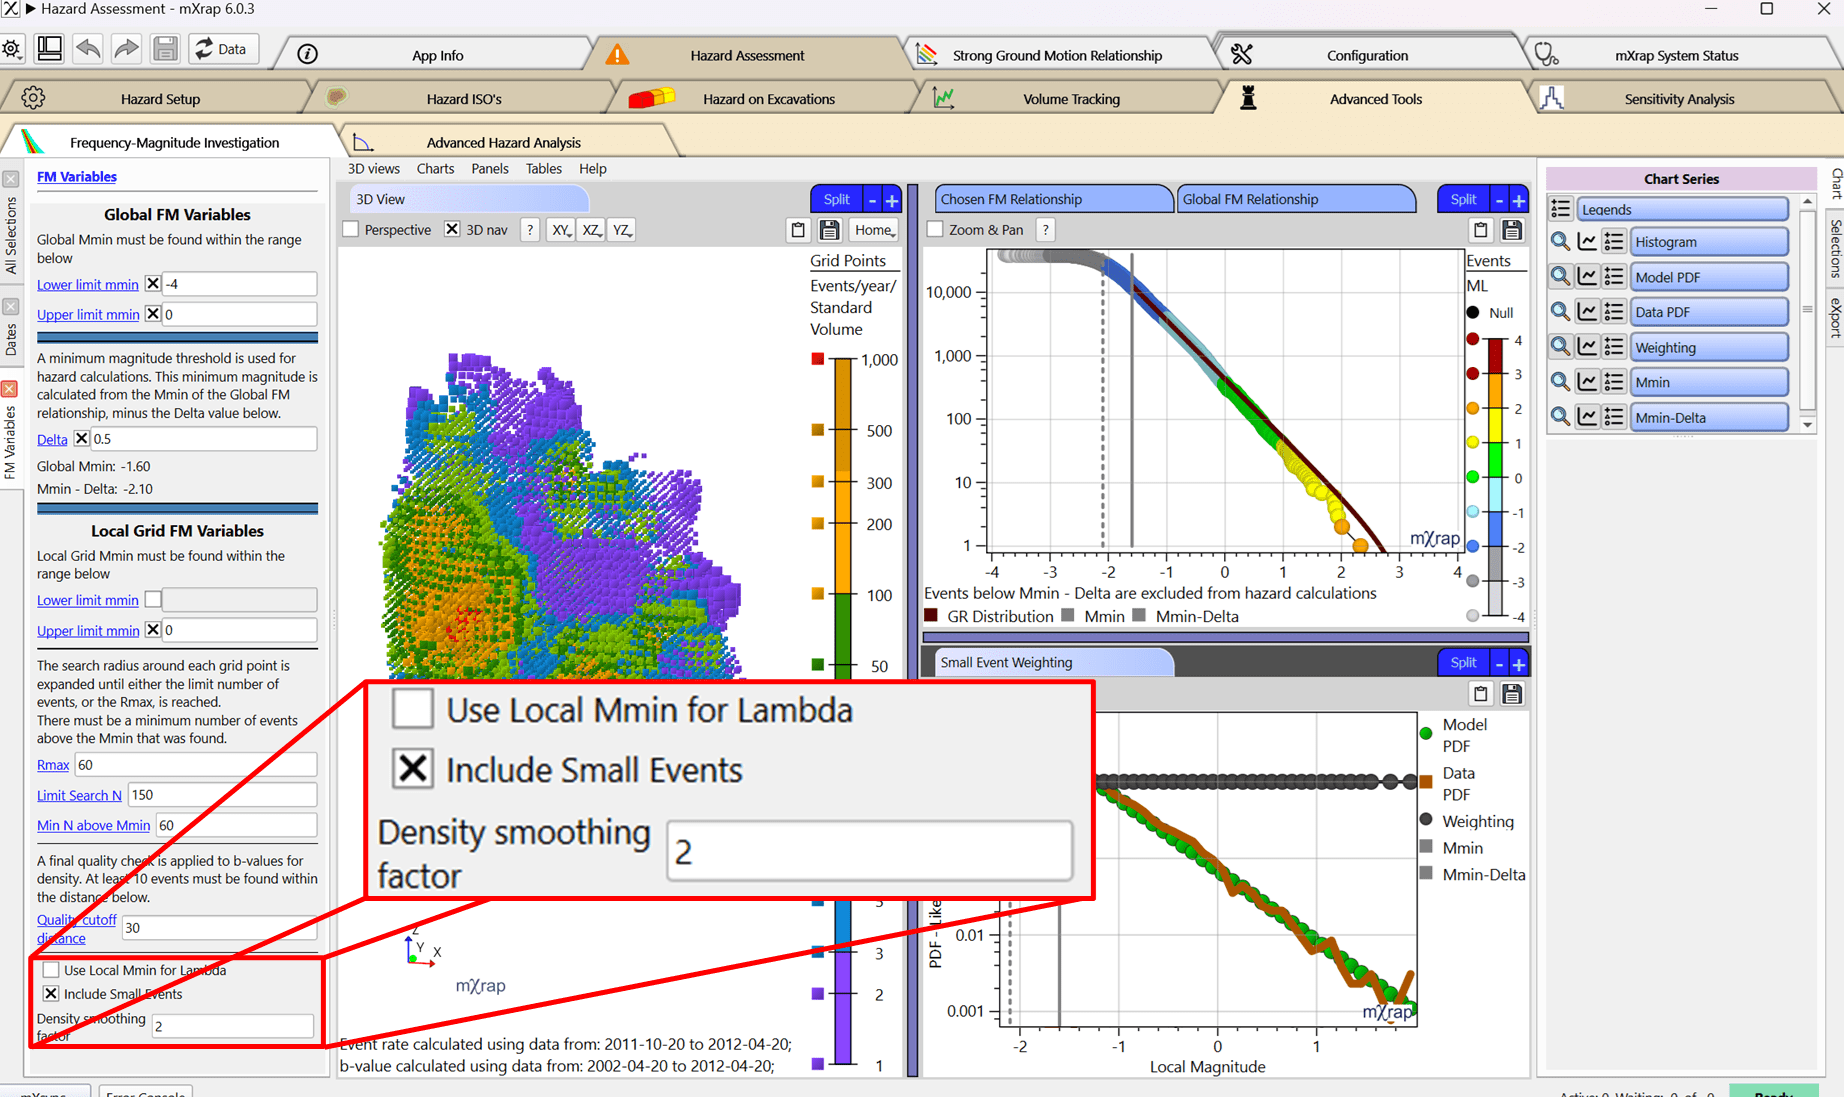Click the red 1,000 swatch in Grid Points legend
The height and width of the screenshot is (1097, 1844).
coord(818,359)
